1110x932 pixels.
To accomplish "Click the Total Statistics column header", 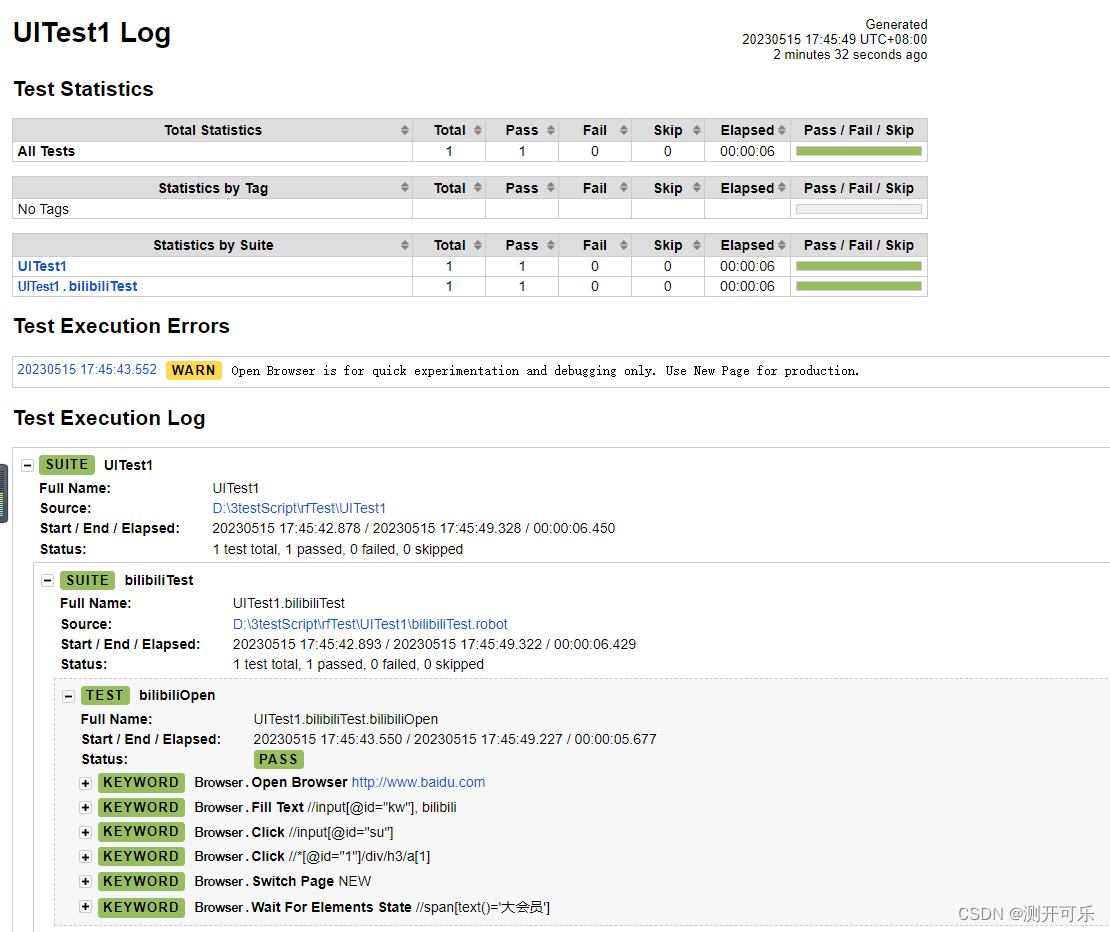I will click(213, 130).
